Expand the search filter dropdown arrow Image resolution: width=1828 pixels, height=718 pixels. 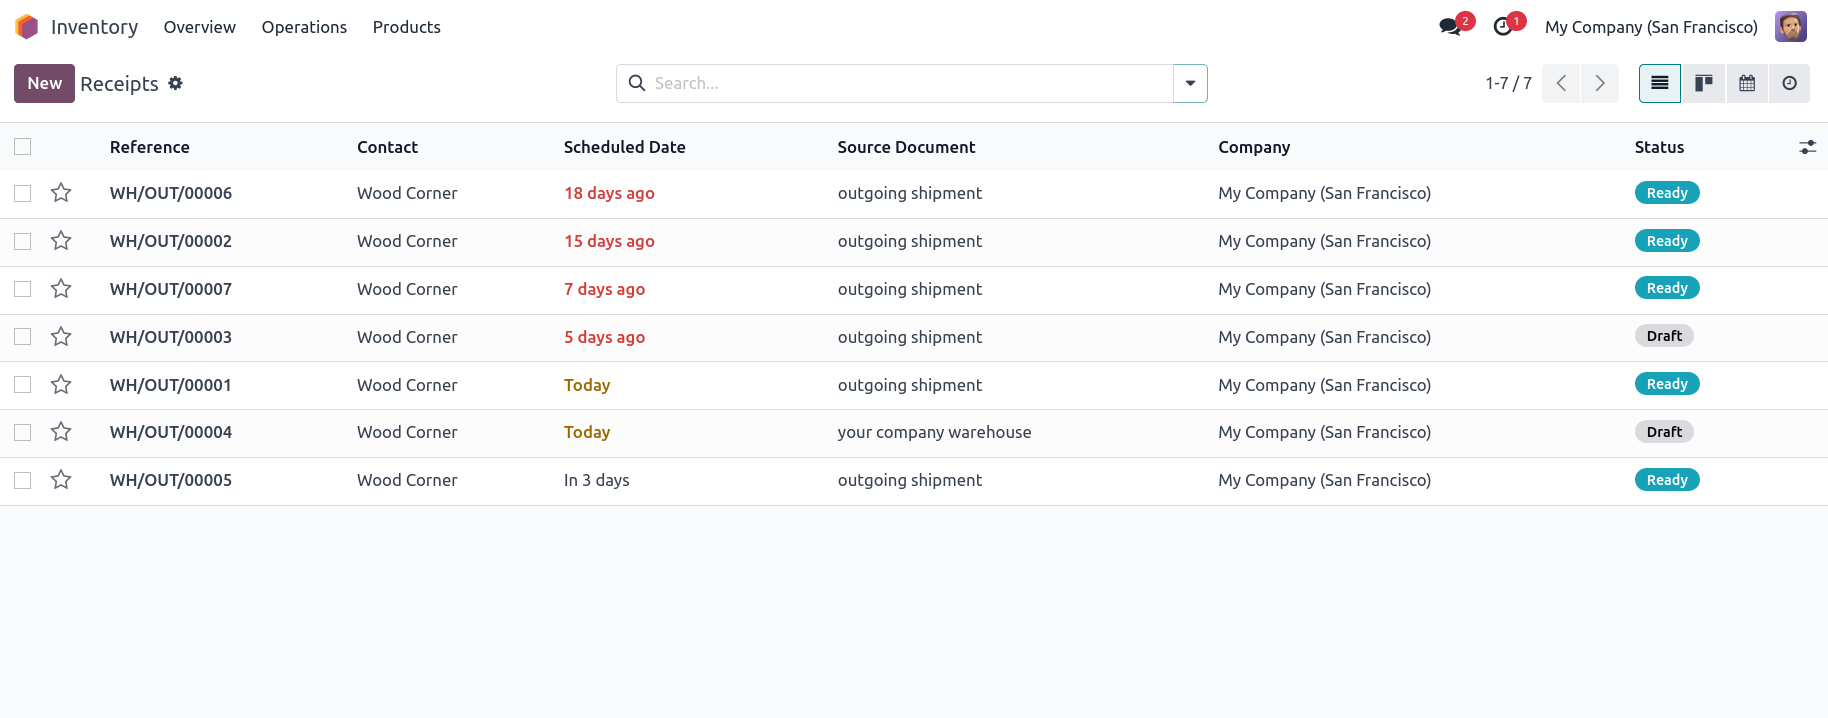[x=1190, y=83]
